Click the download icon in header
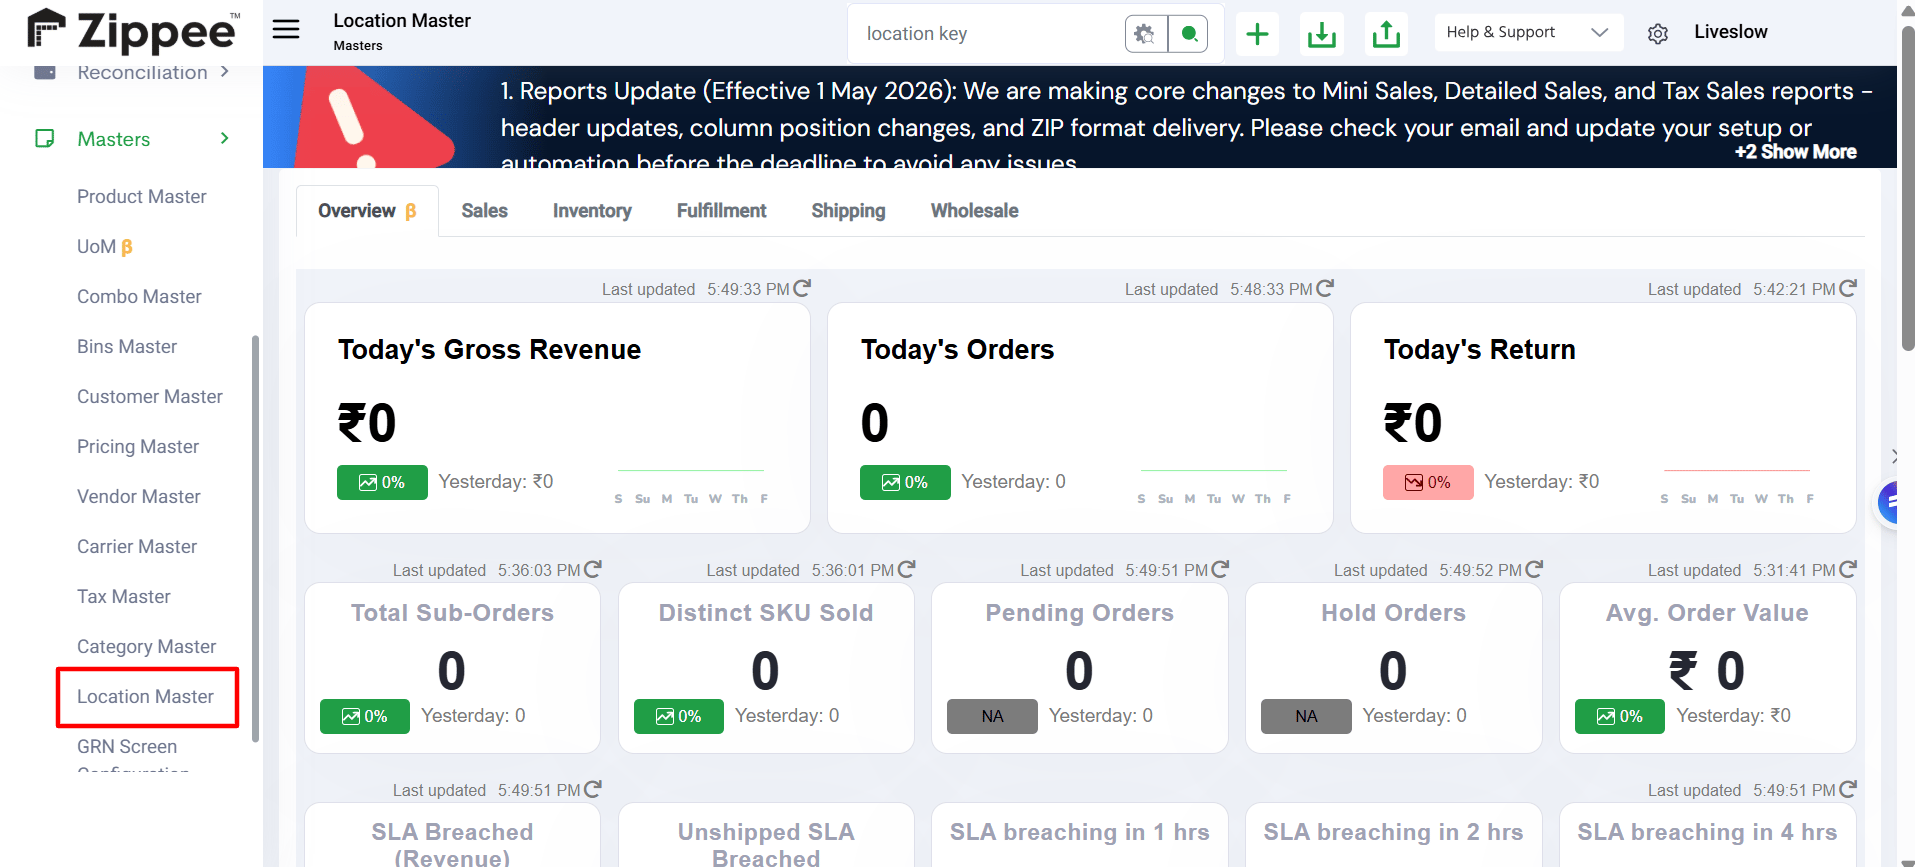 (x=1322, y=34)
